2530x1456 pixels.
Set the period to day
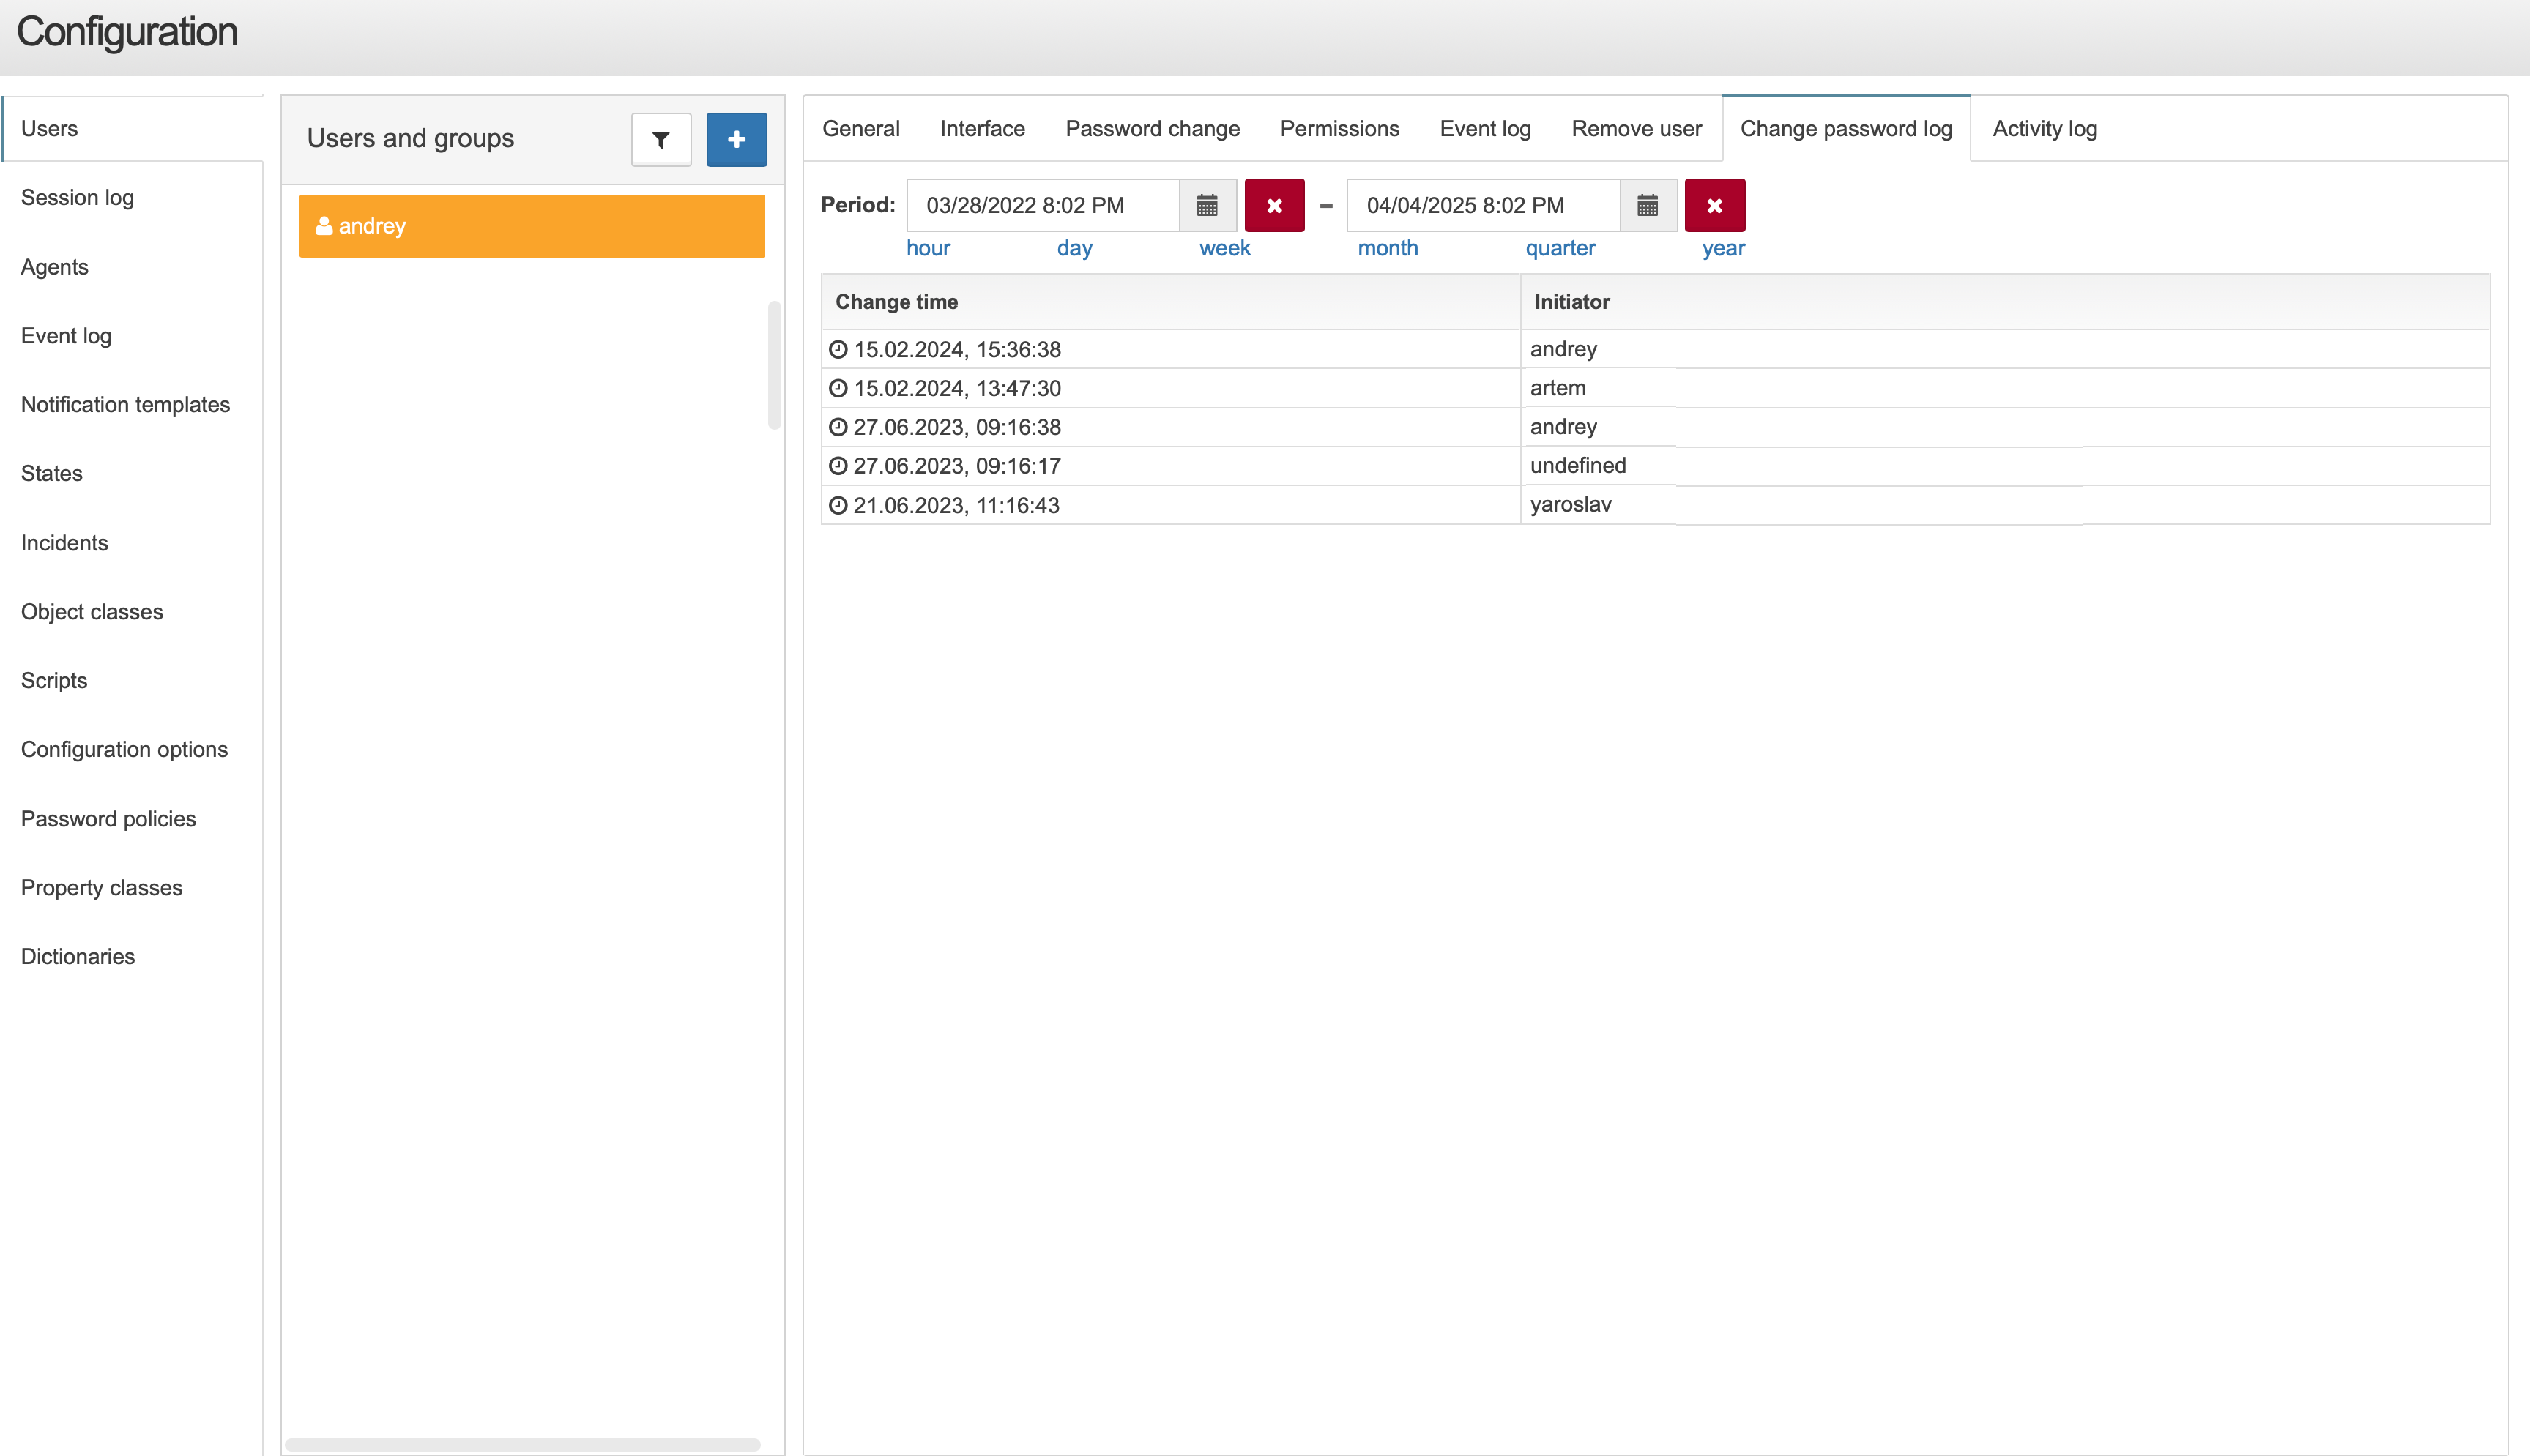click(x=1074, y=248)
